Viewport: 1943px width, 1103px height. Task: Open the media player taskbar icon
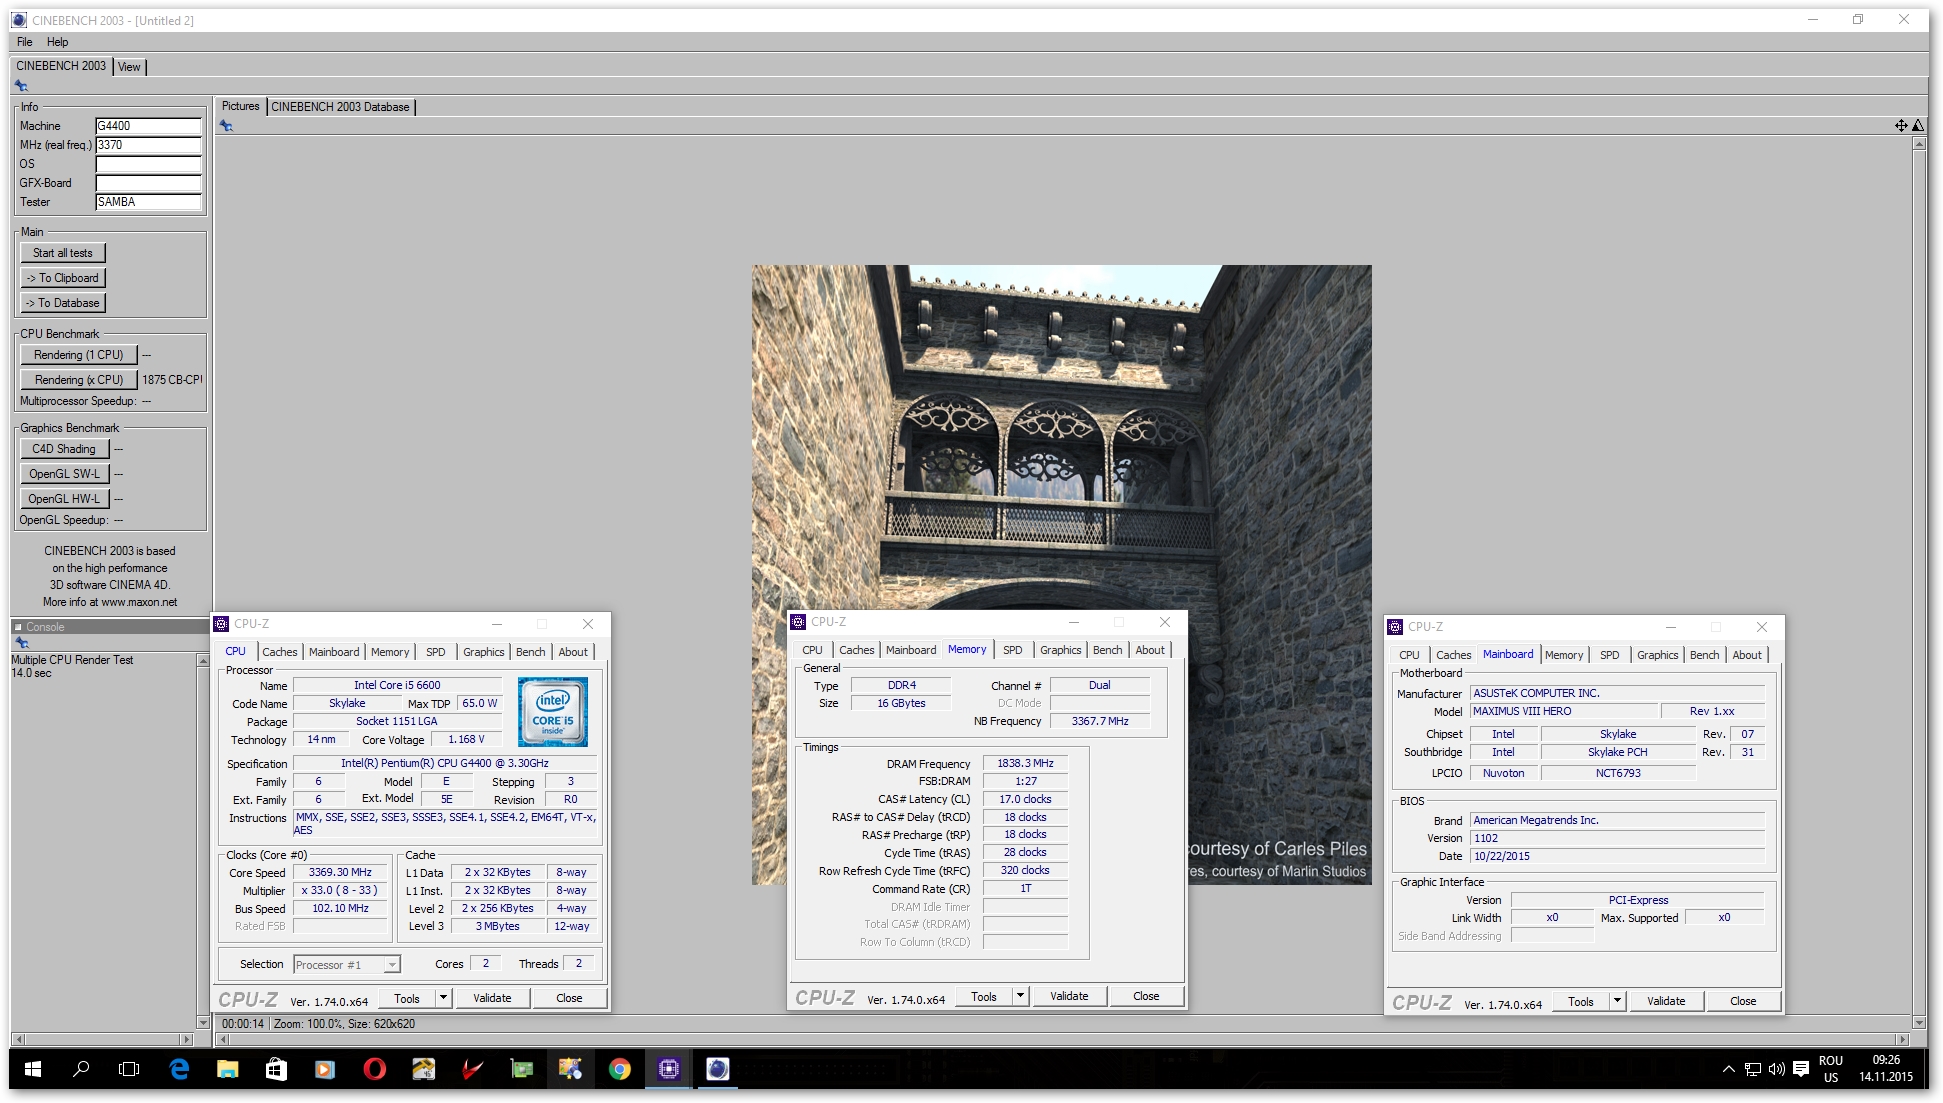325,1069
